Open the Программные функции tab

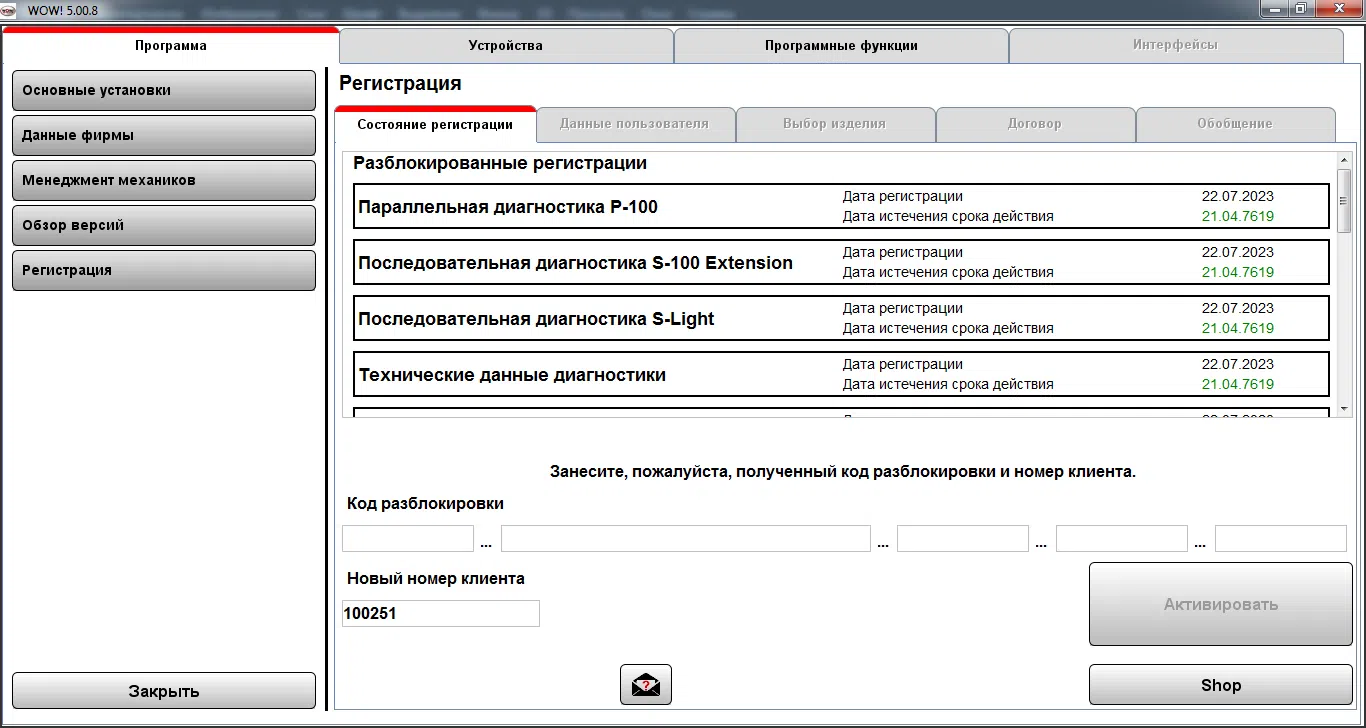[842, 45]
